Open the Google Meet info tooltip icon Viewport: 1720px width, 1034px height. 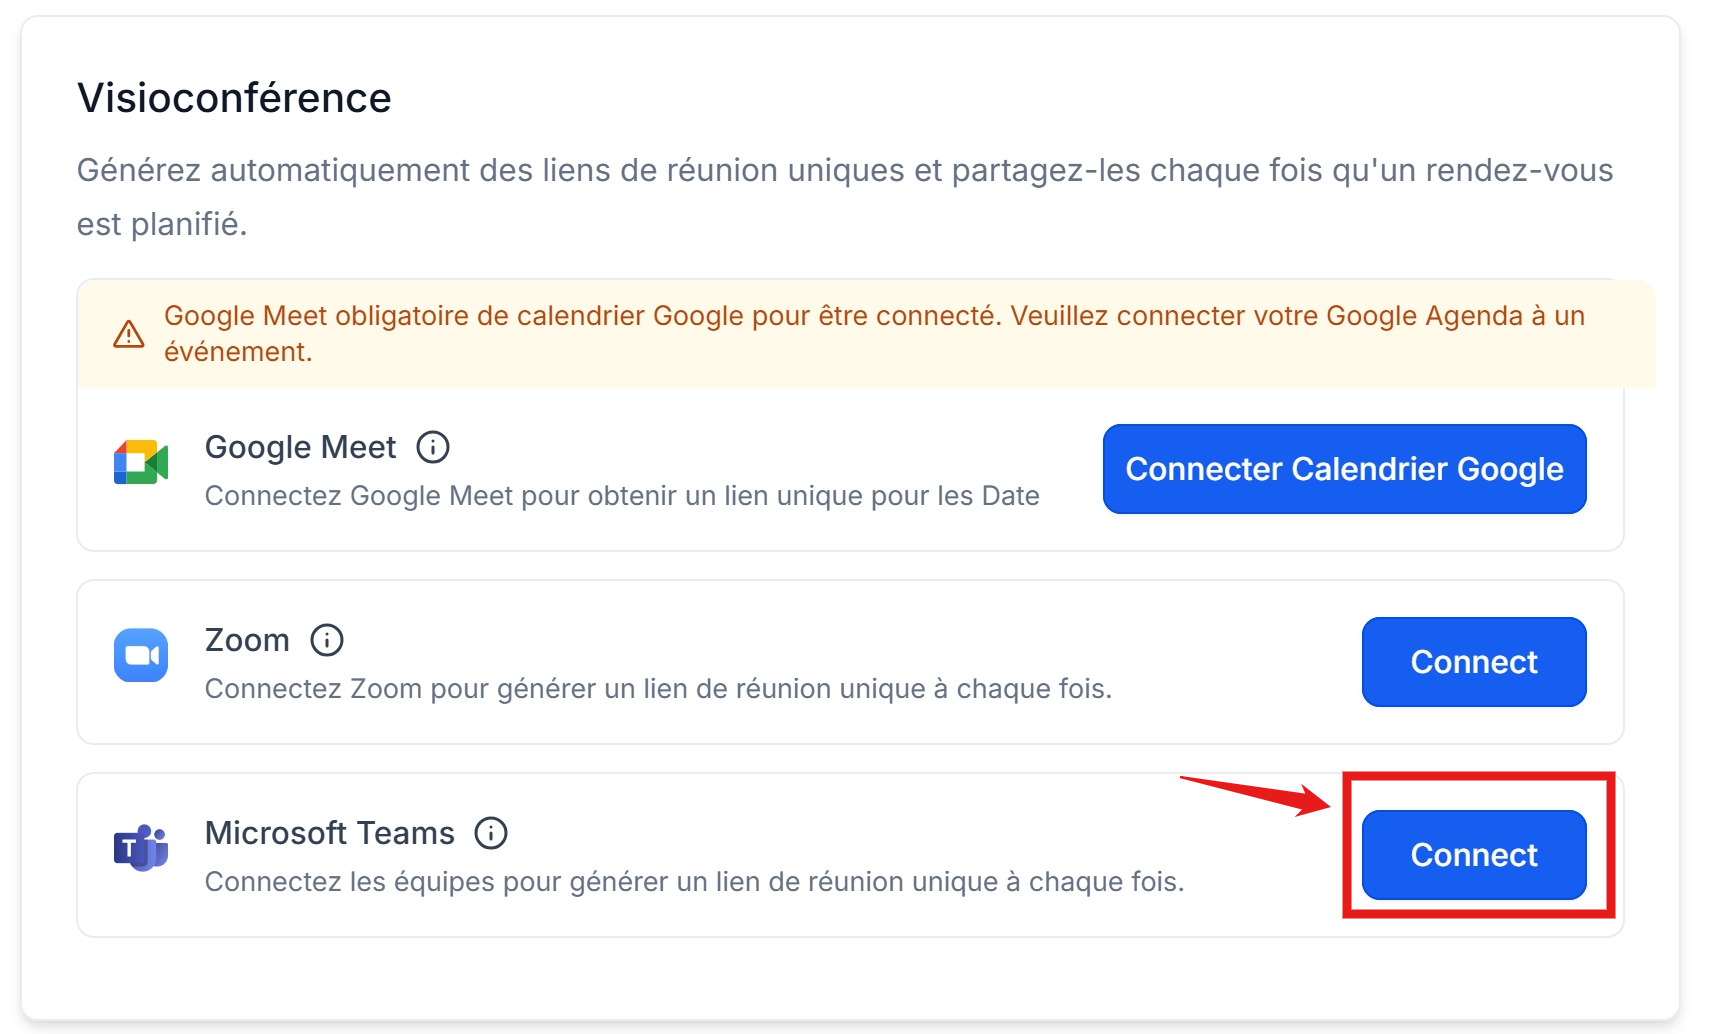coord(433,447)
